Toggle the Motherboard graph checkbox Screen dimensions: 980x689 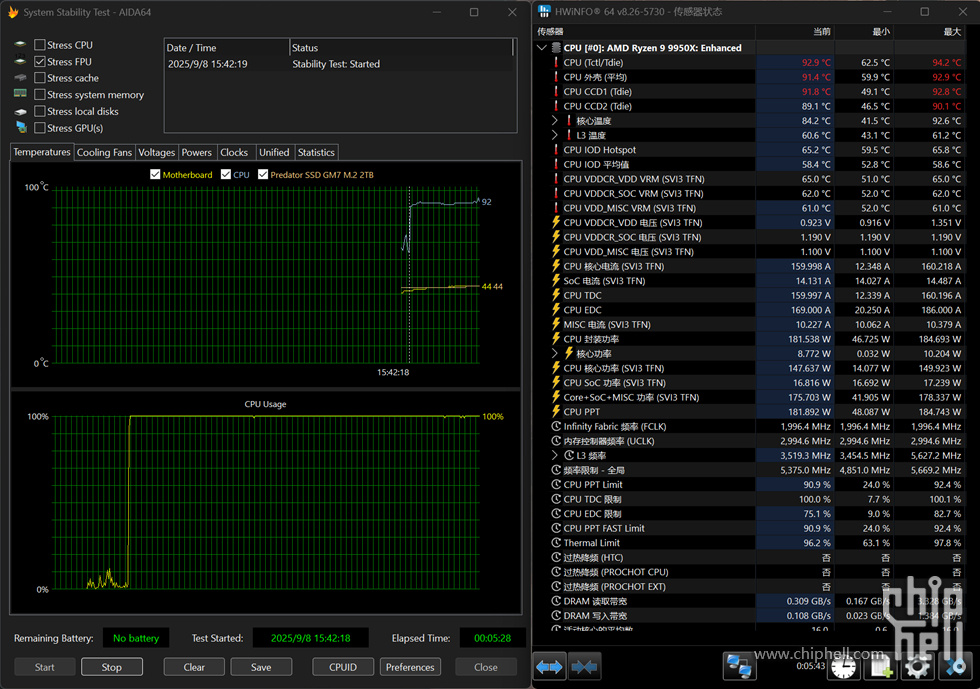[x=155, y=174]
